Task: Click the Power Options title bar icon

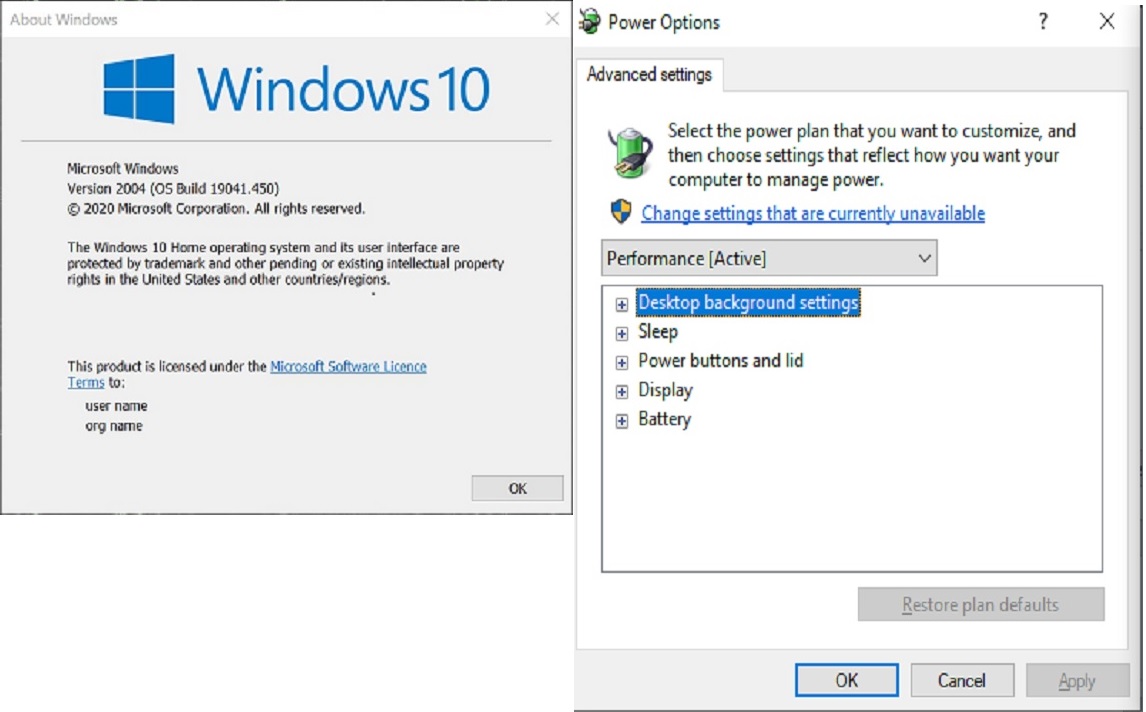Action: (x=590, y=22)
